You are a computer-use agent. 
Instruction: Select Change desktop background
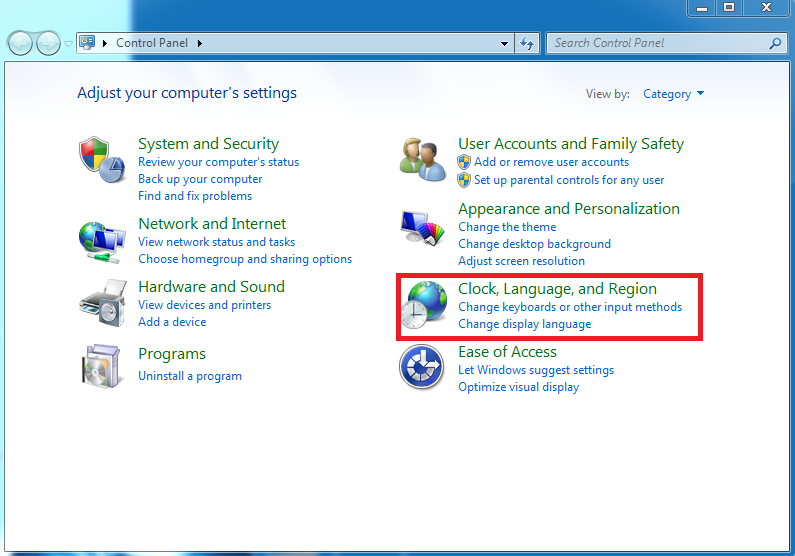pos(534,244)
